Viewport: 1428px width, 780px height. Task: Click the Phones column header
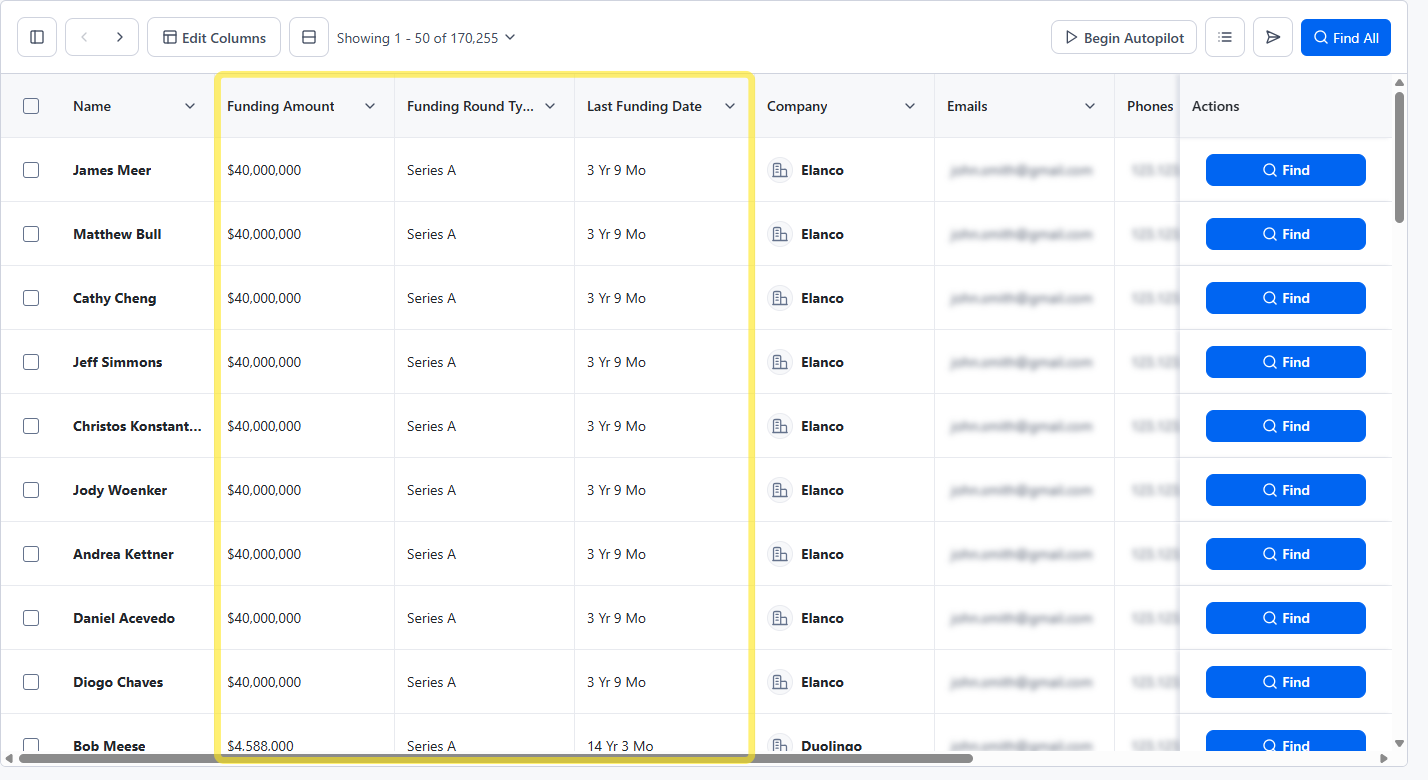[1150, 106]
